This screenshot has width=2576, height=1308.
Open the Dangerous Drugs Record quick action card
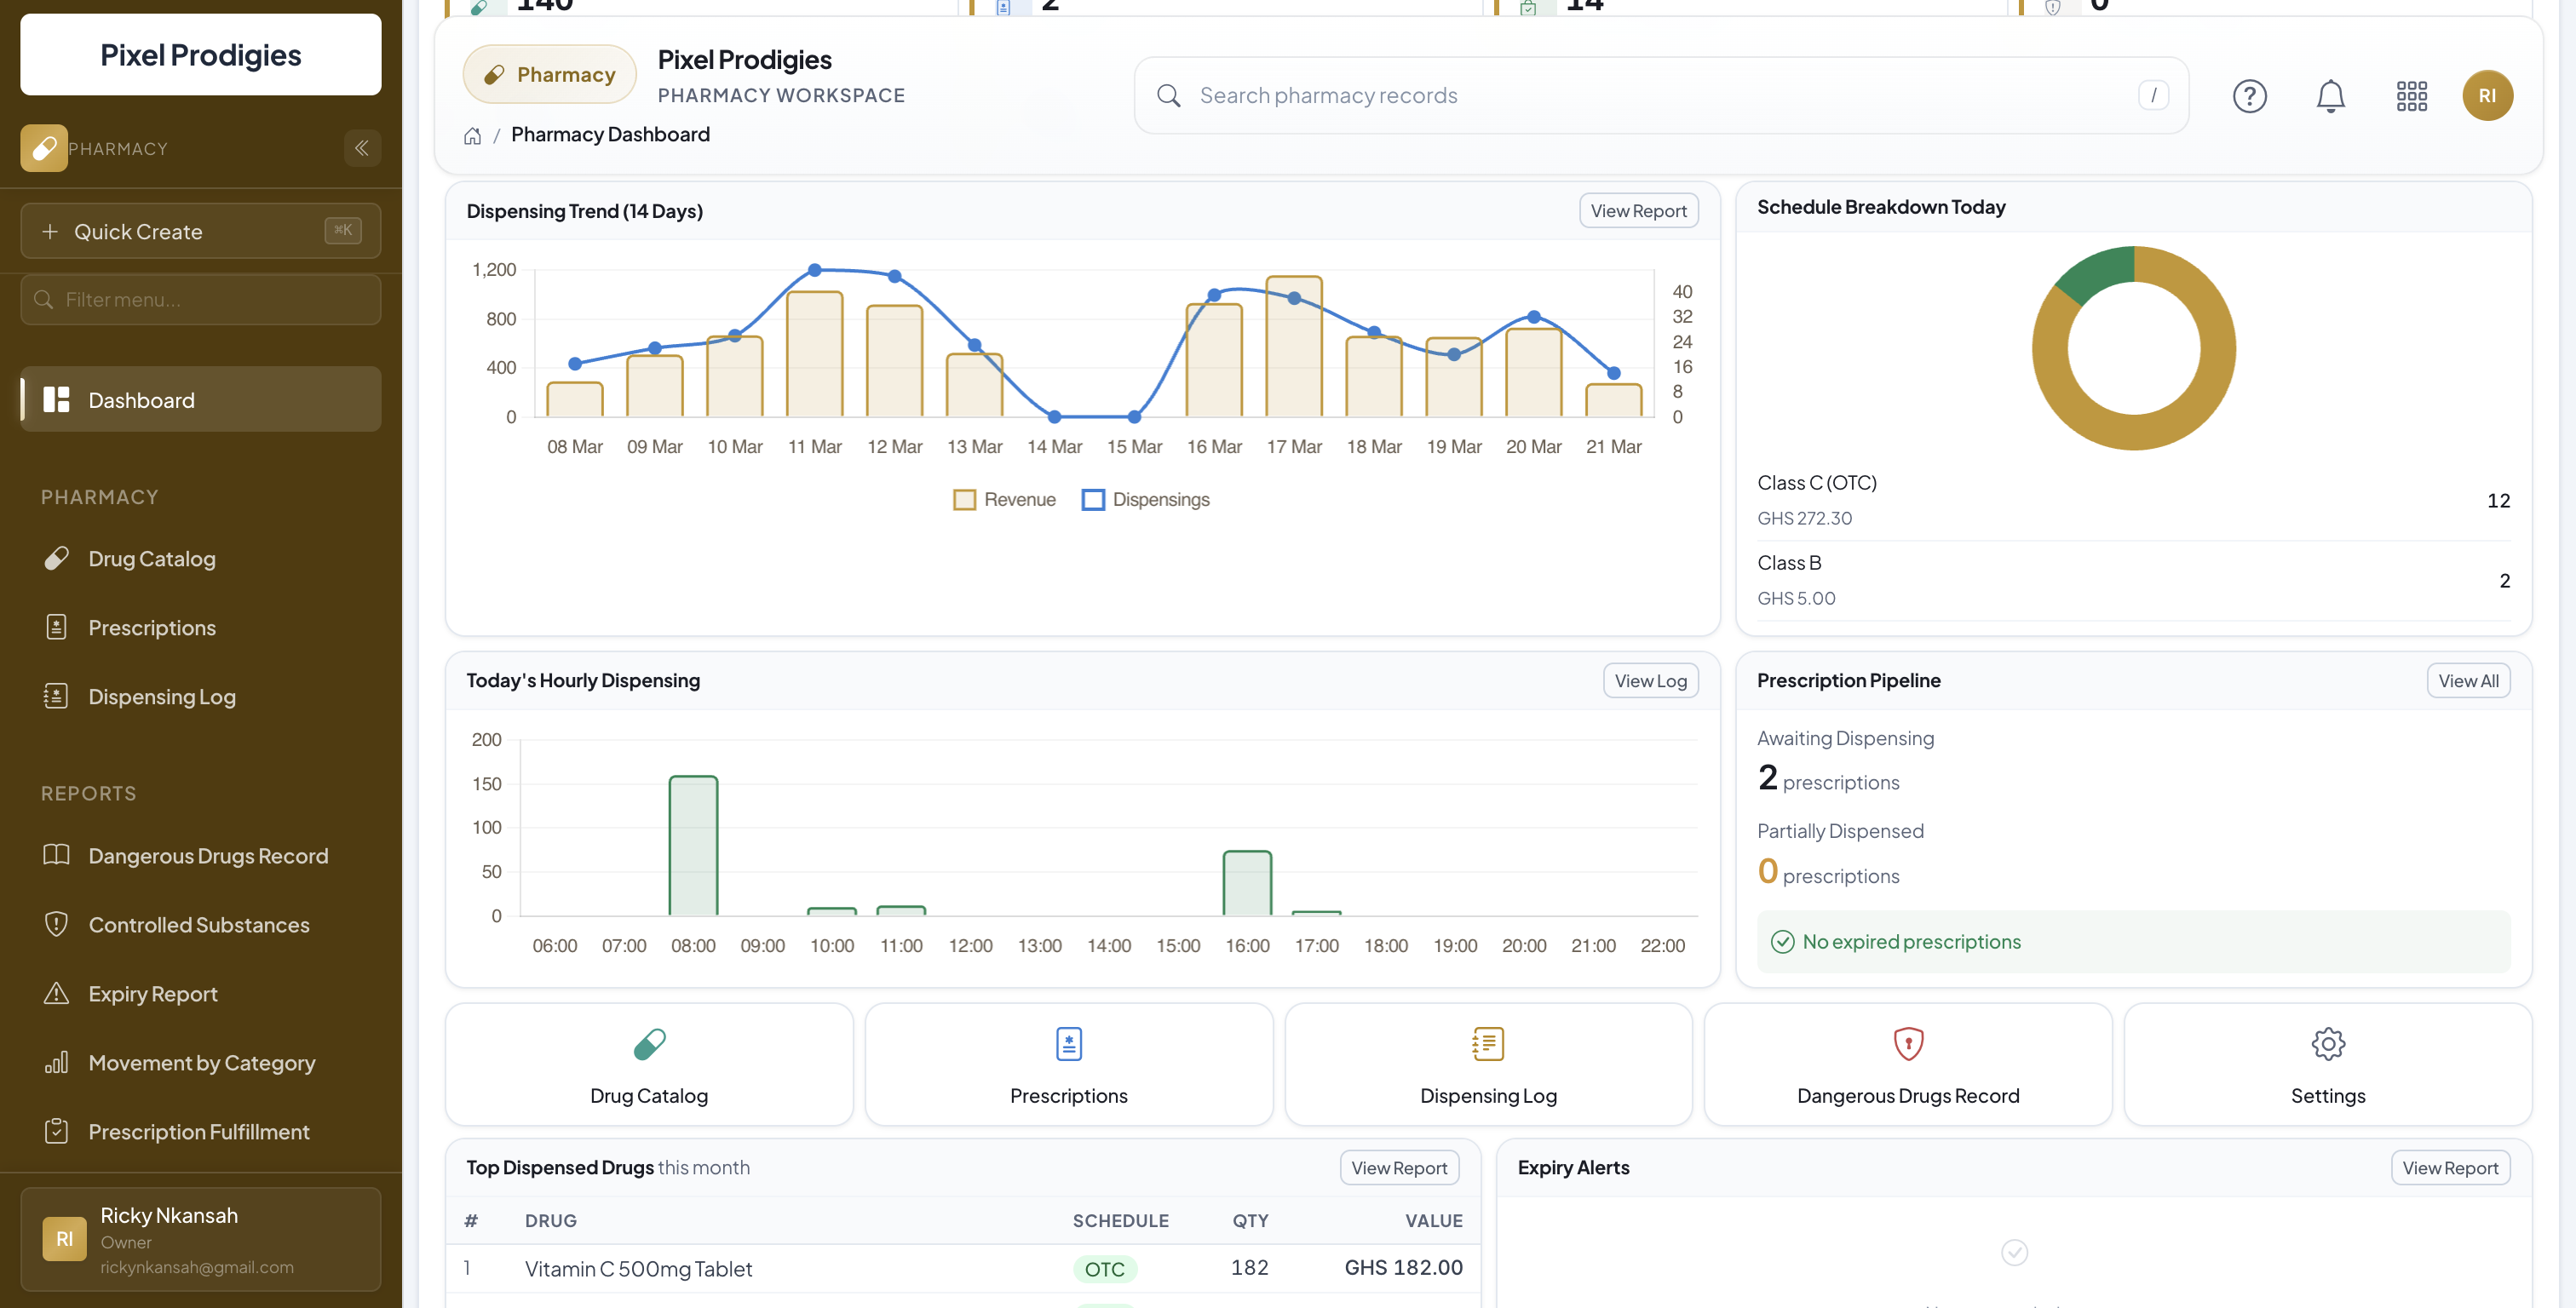1908,1064
